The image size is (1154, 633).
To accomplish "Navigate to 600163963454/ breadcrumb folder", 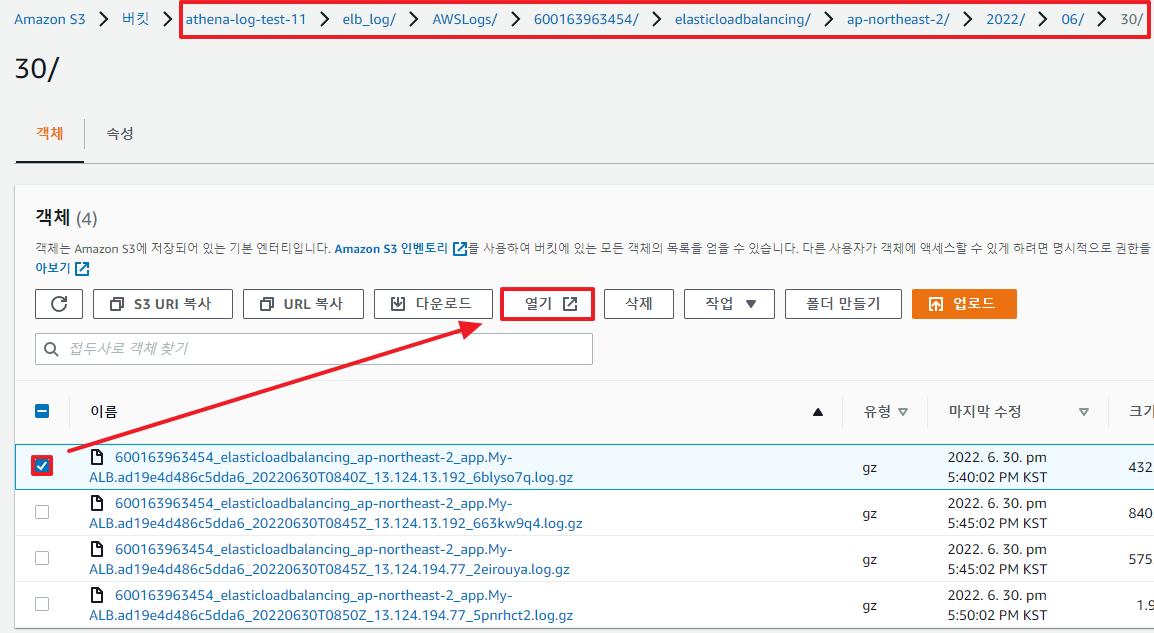I will point(587,19).
